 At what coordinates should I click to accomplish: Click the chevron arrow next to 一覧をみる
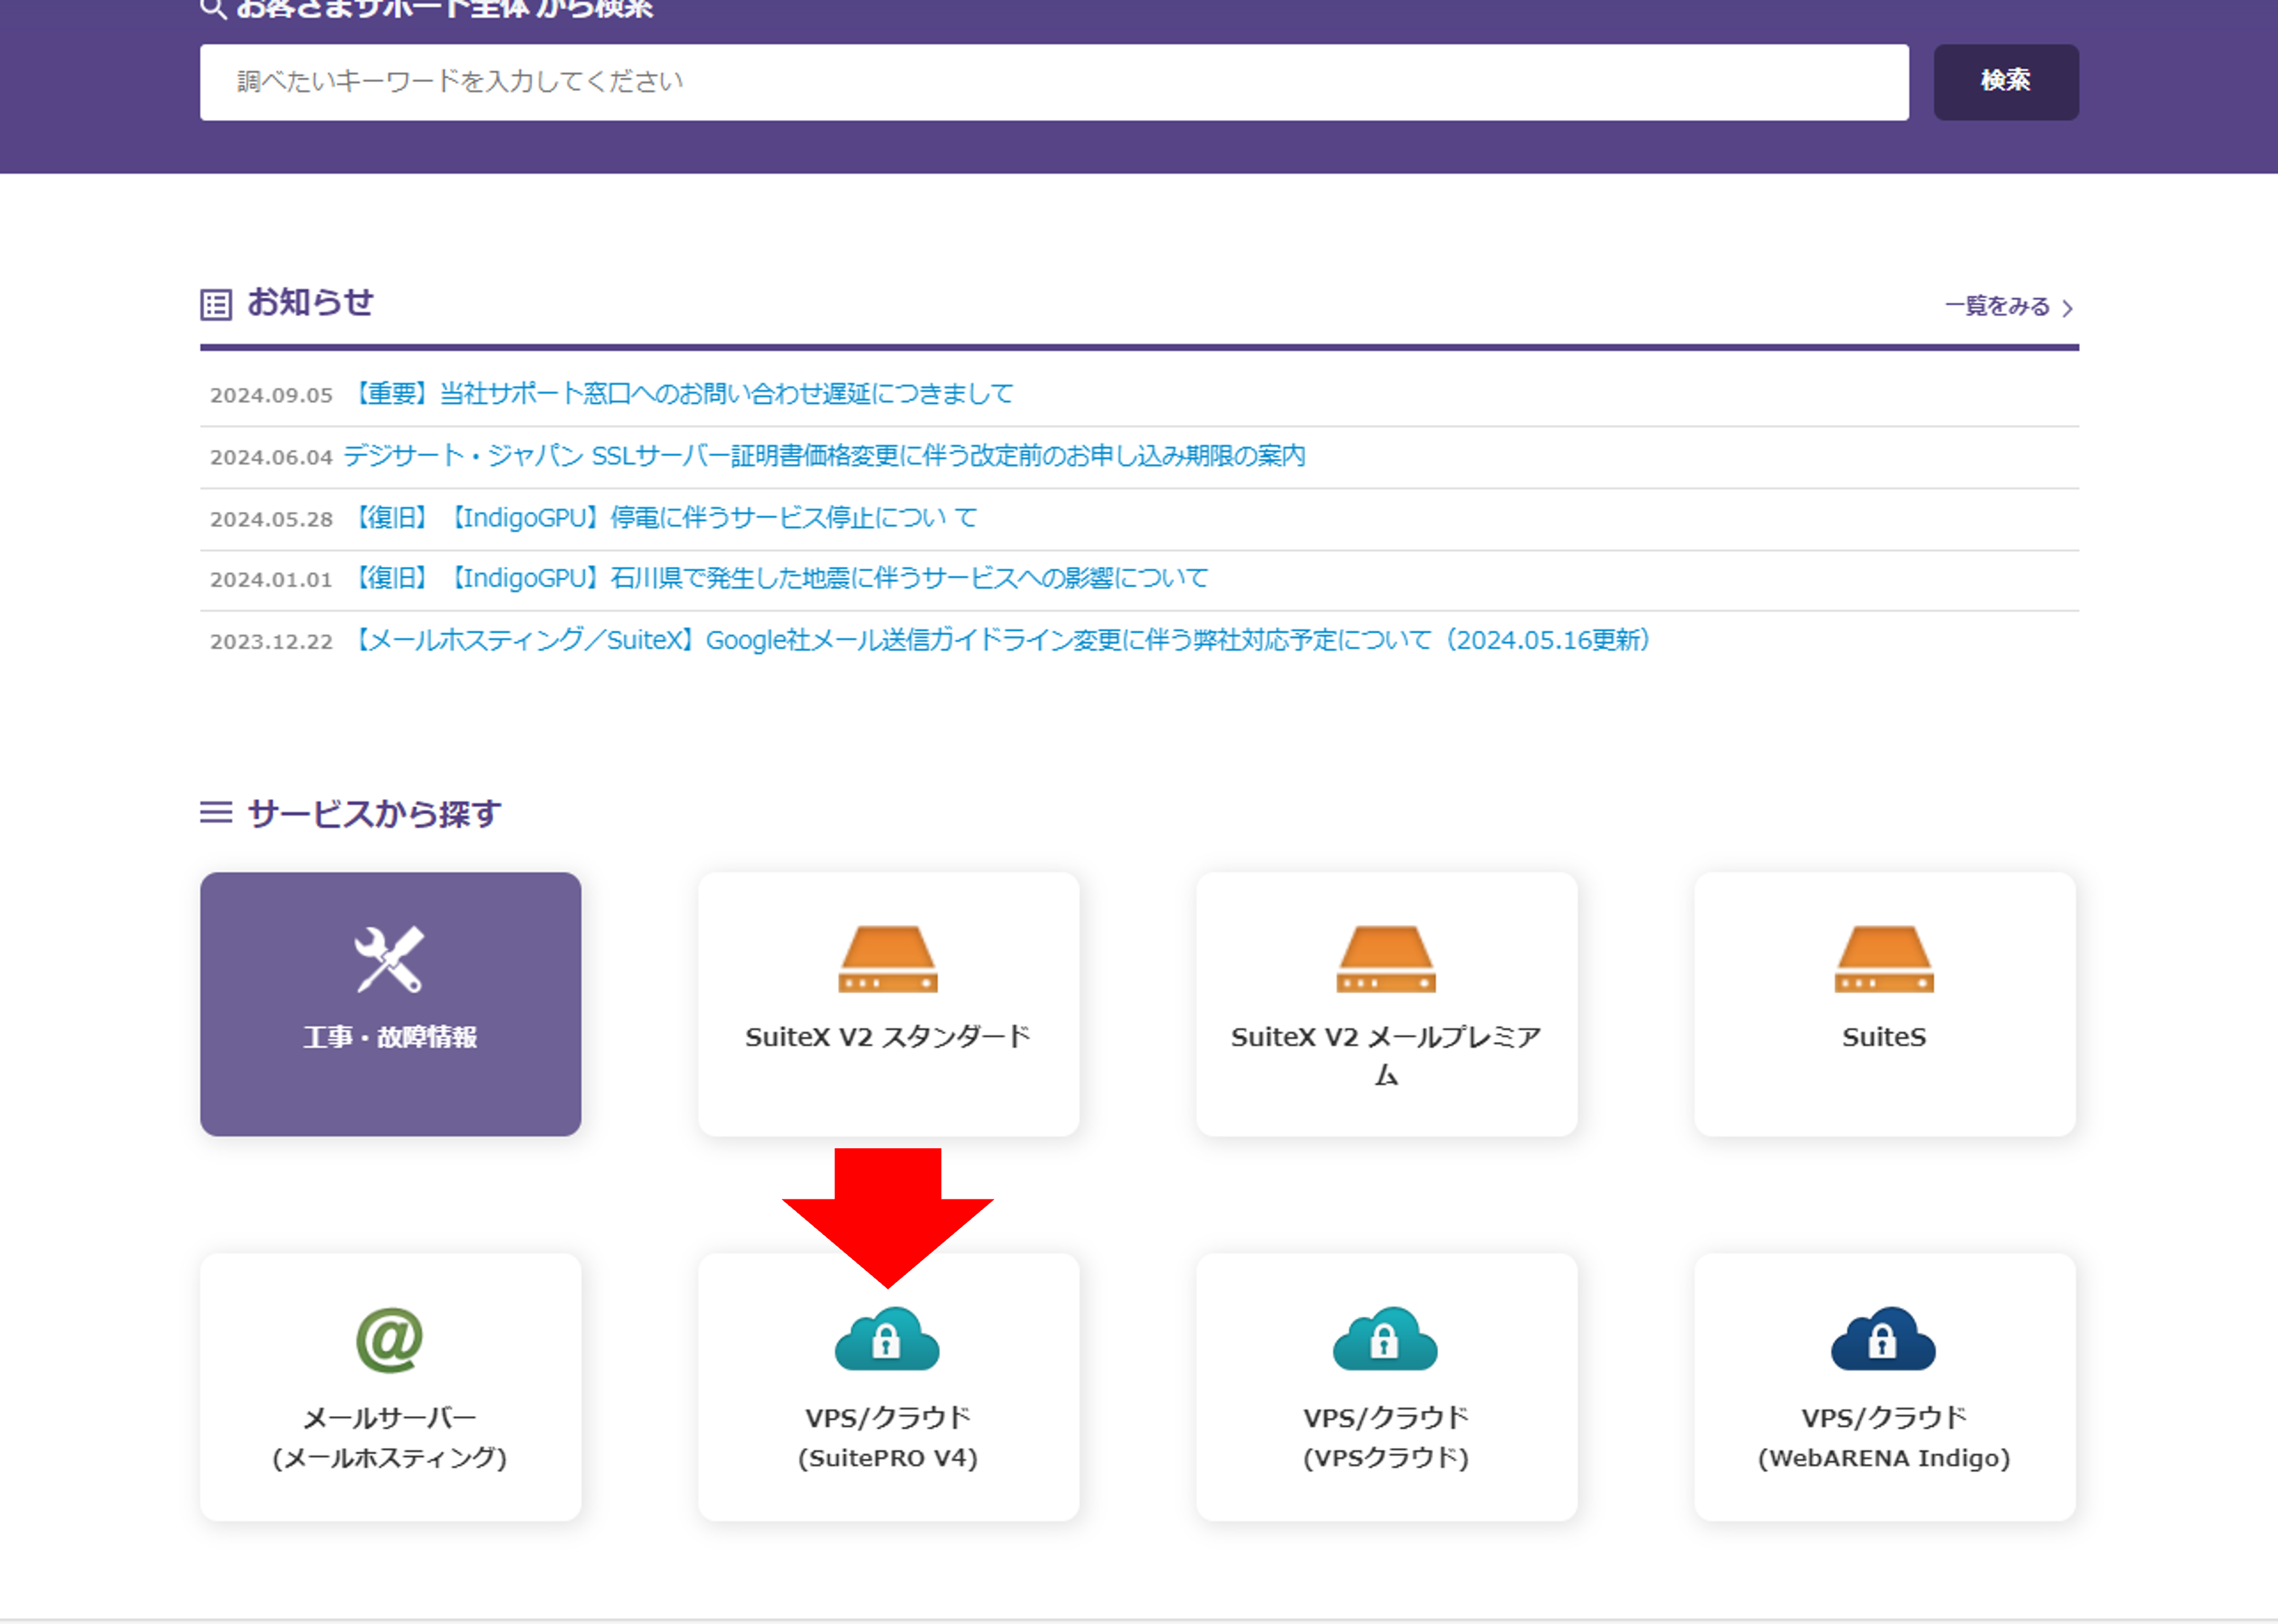click(x=2067, y=308)
